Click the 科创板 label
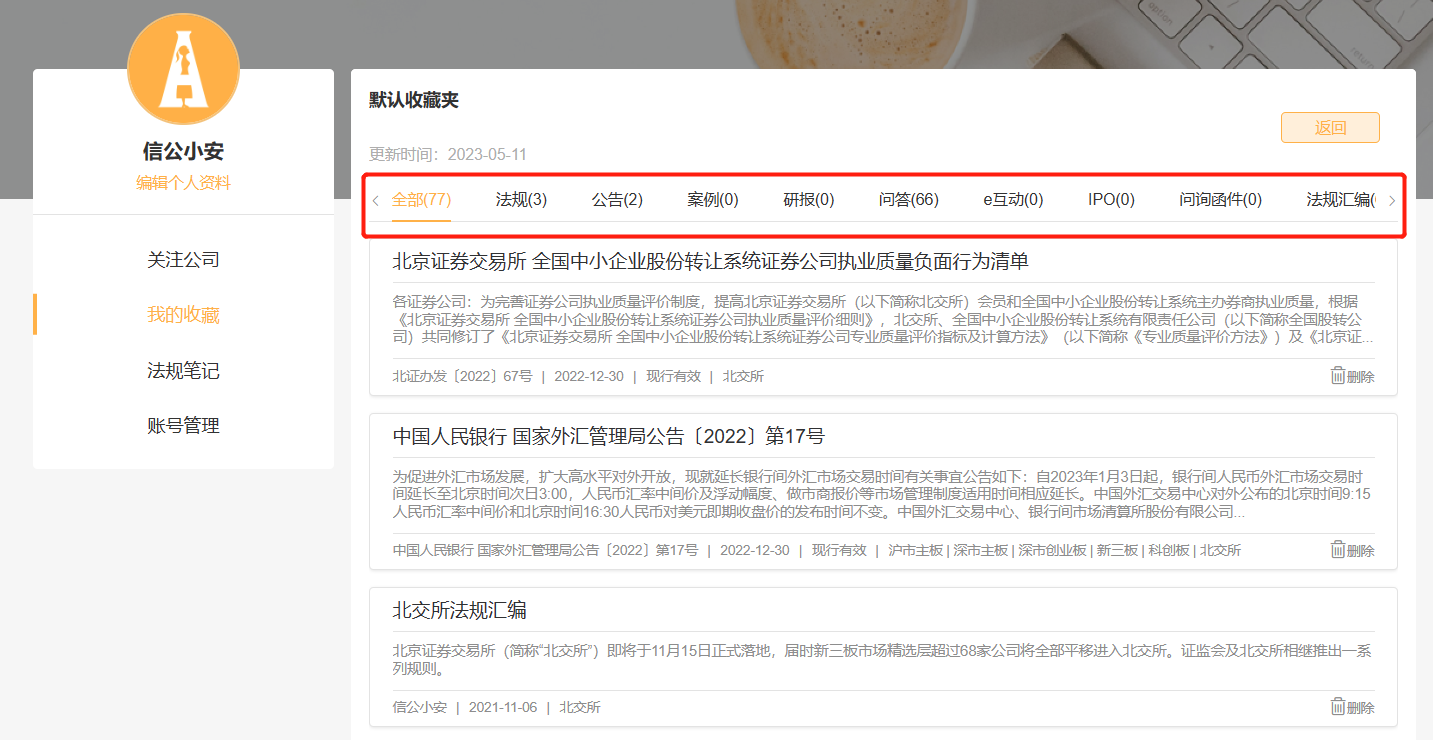This screenshot has width=1433, height=740. [x=1168, y=550]
